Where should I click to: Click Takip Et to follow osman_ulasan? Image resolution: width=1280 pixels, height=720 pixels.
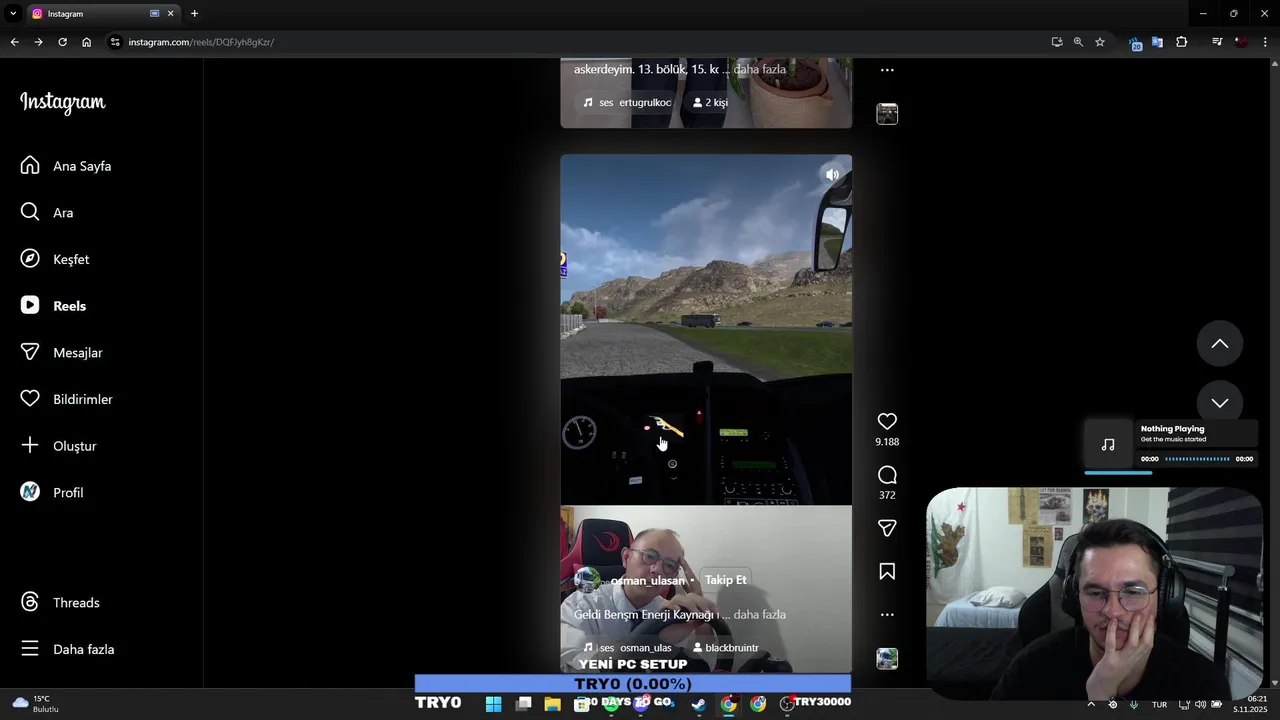(x=726, y=580)
